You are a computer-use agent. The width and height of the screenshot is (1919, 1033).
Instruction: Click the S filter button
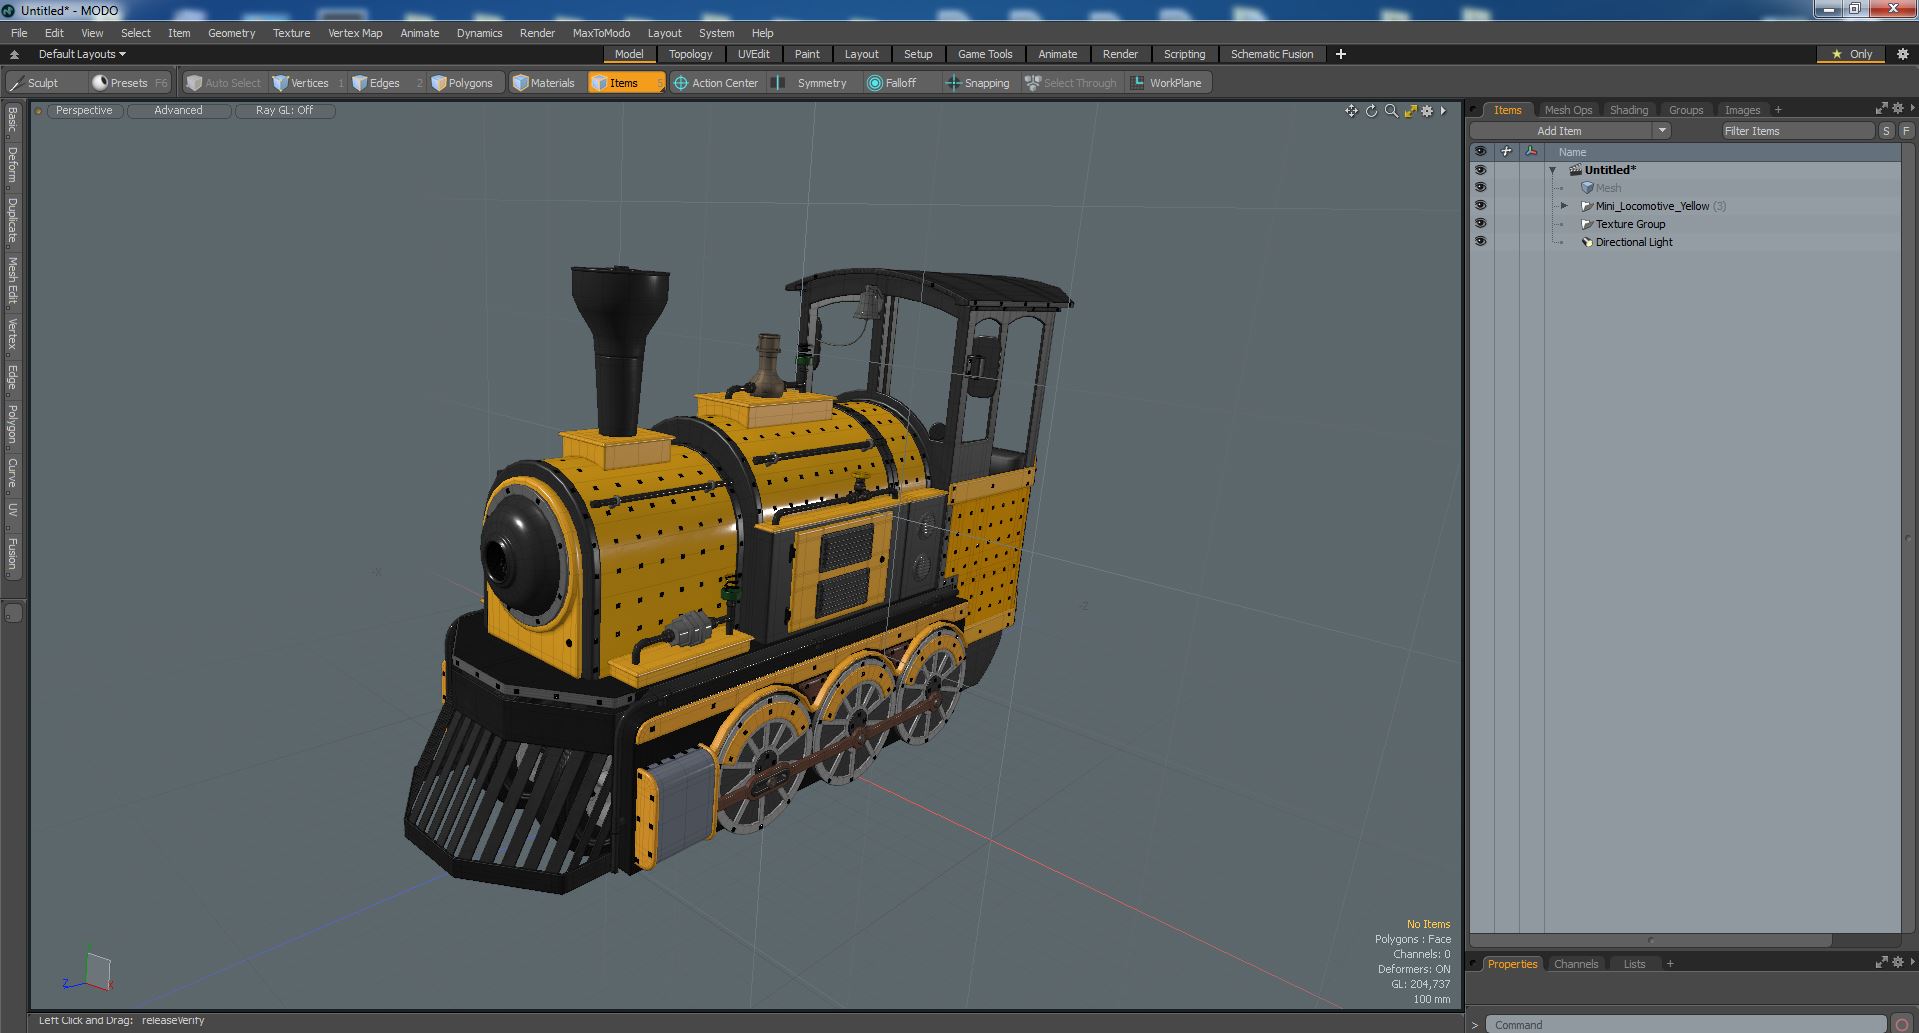(1886, 131)
